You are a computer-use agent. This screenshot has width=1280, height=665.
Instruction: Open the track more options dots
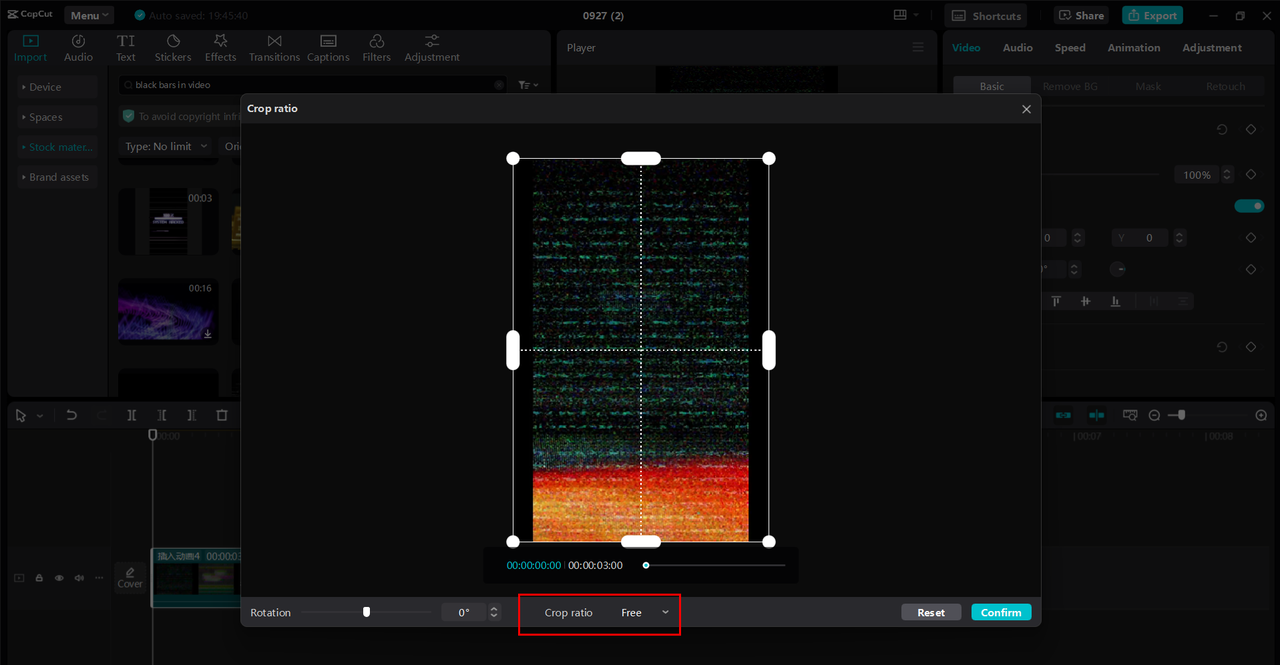(x=98, y=578)
